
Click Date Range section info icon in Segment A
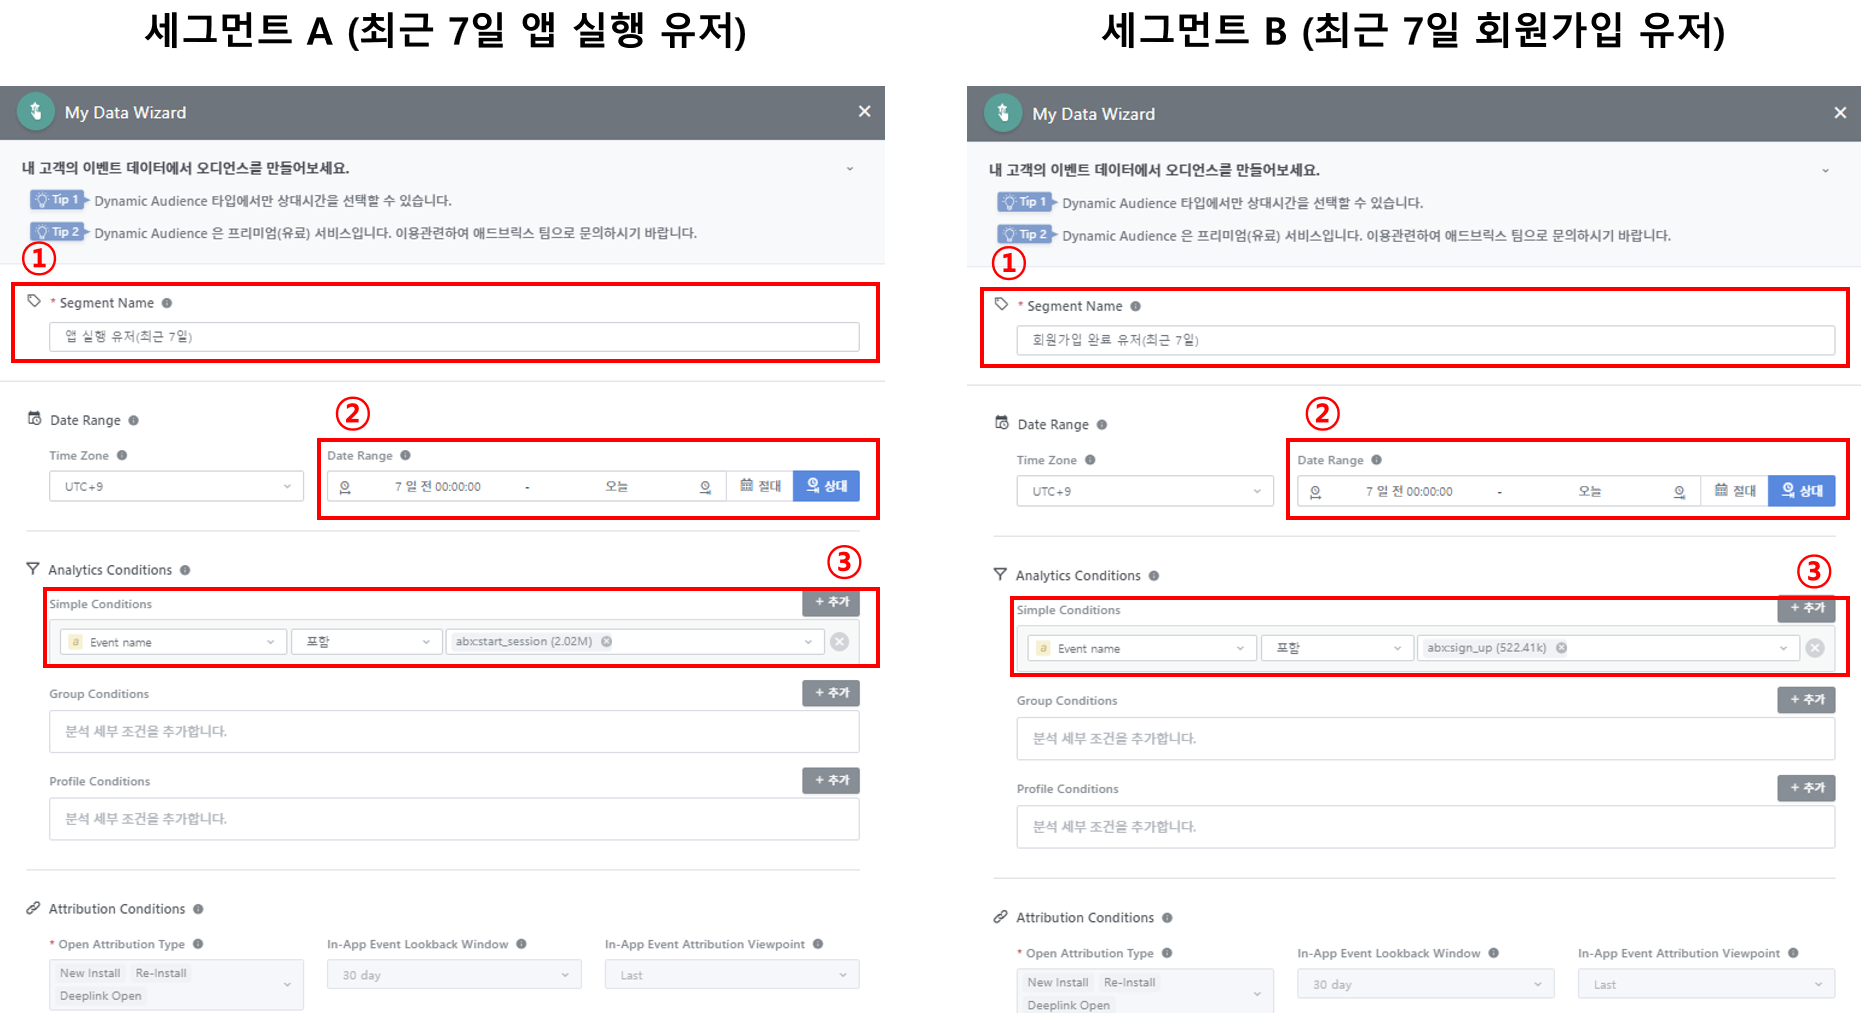[133, 420]
